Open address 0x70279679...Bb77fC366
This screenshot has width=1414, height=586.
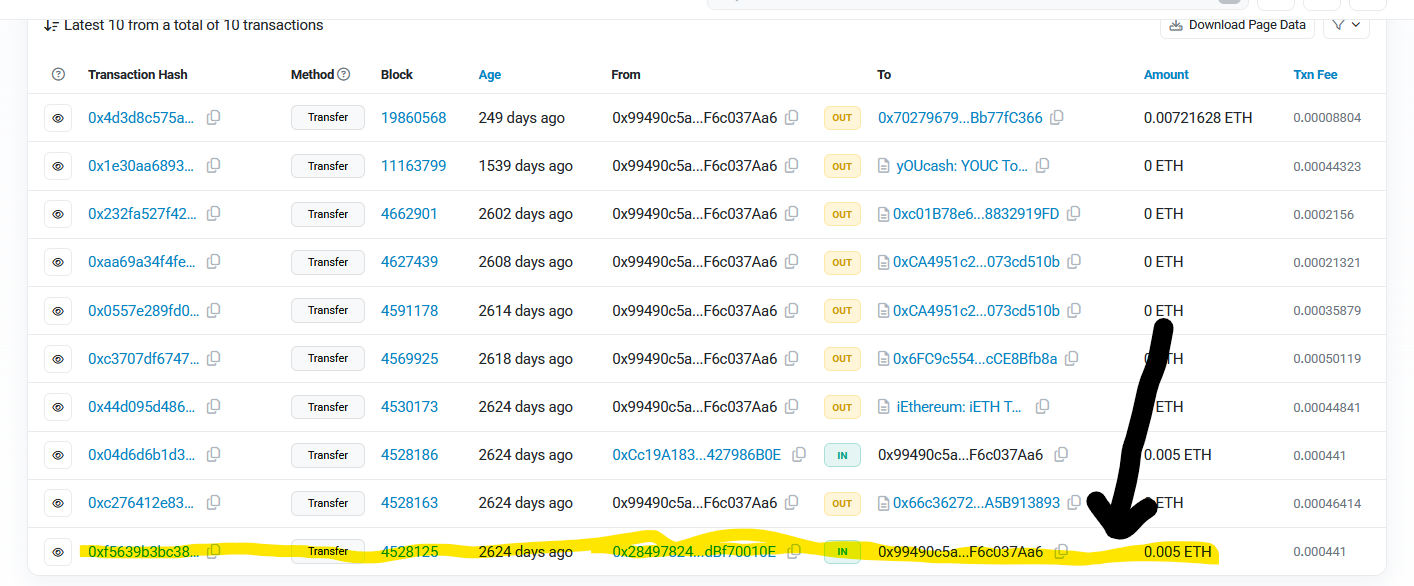(x=960, y=118)
